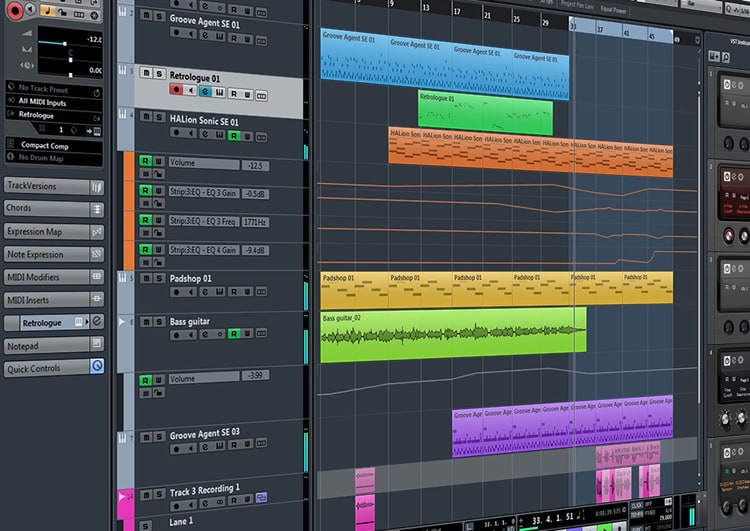Open channel settings 'e' on Retrologue 01

[x=205, y=91]
